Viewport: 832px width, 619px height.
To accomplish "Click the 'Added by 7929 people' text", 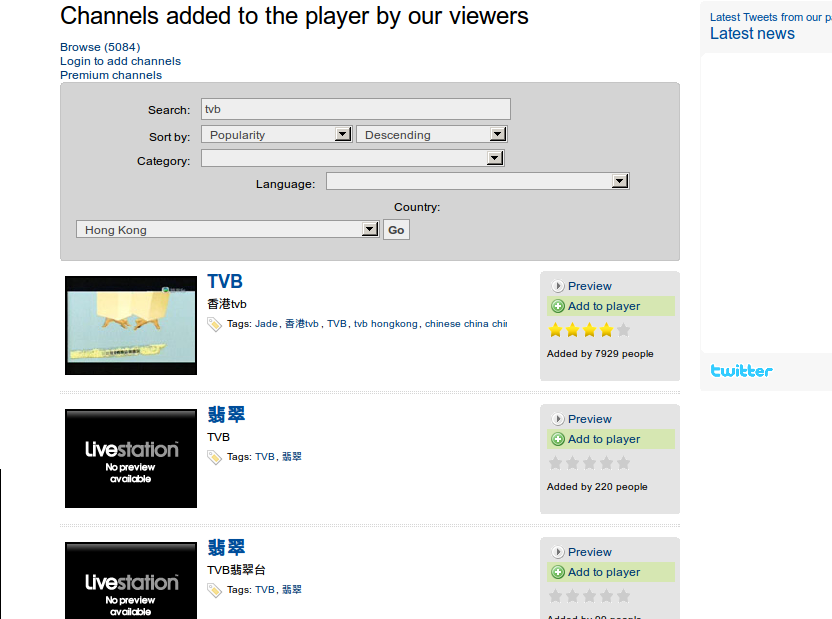I will 600,354.
